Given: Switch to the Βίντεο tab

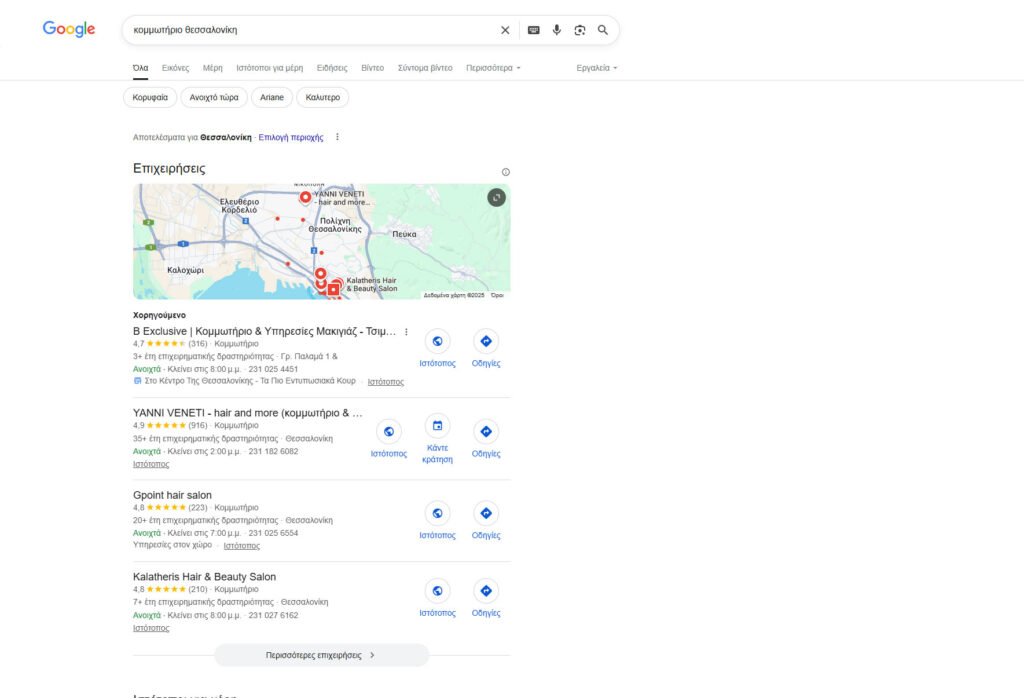Looking at the screenshot, I should (x=372, y=68).
